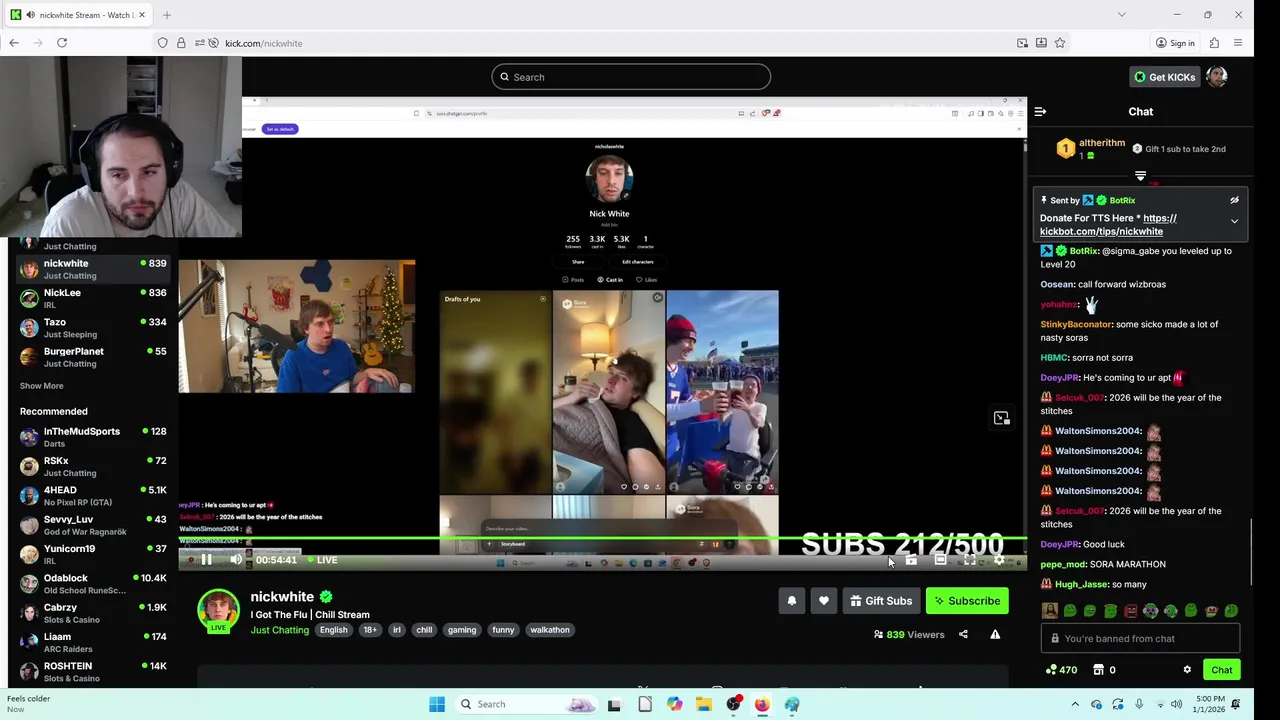This screenshot has height=720, width=1280.
Task: Open NickLee channel in sidebar
Action: pos(93,298)
